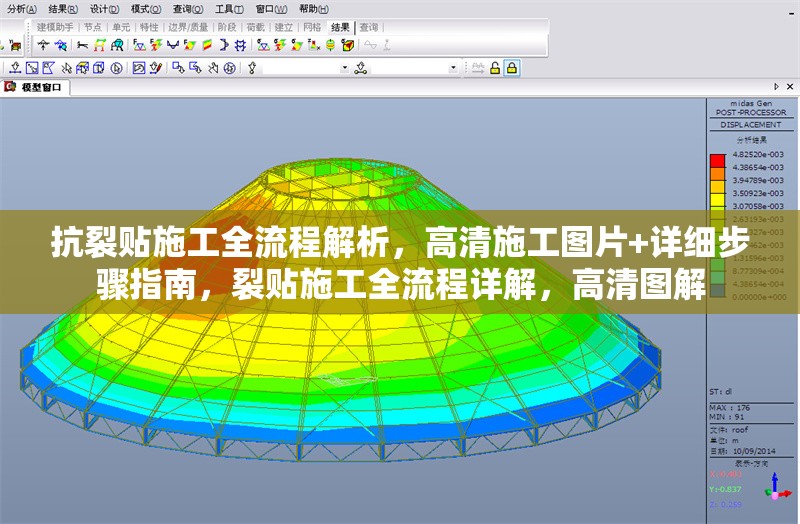Image resolution: width=800 pixels, height=524 pixels.
Task: Click the XYZ axis orientation triad
Action: pos(774,488)
